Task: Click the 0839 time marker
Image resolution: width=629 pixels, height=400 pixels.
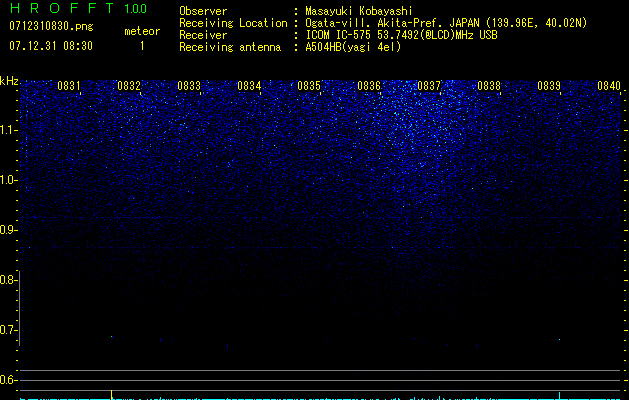Action: (549, 86)
